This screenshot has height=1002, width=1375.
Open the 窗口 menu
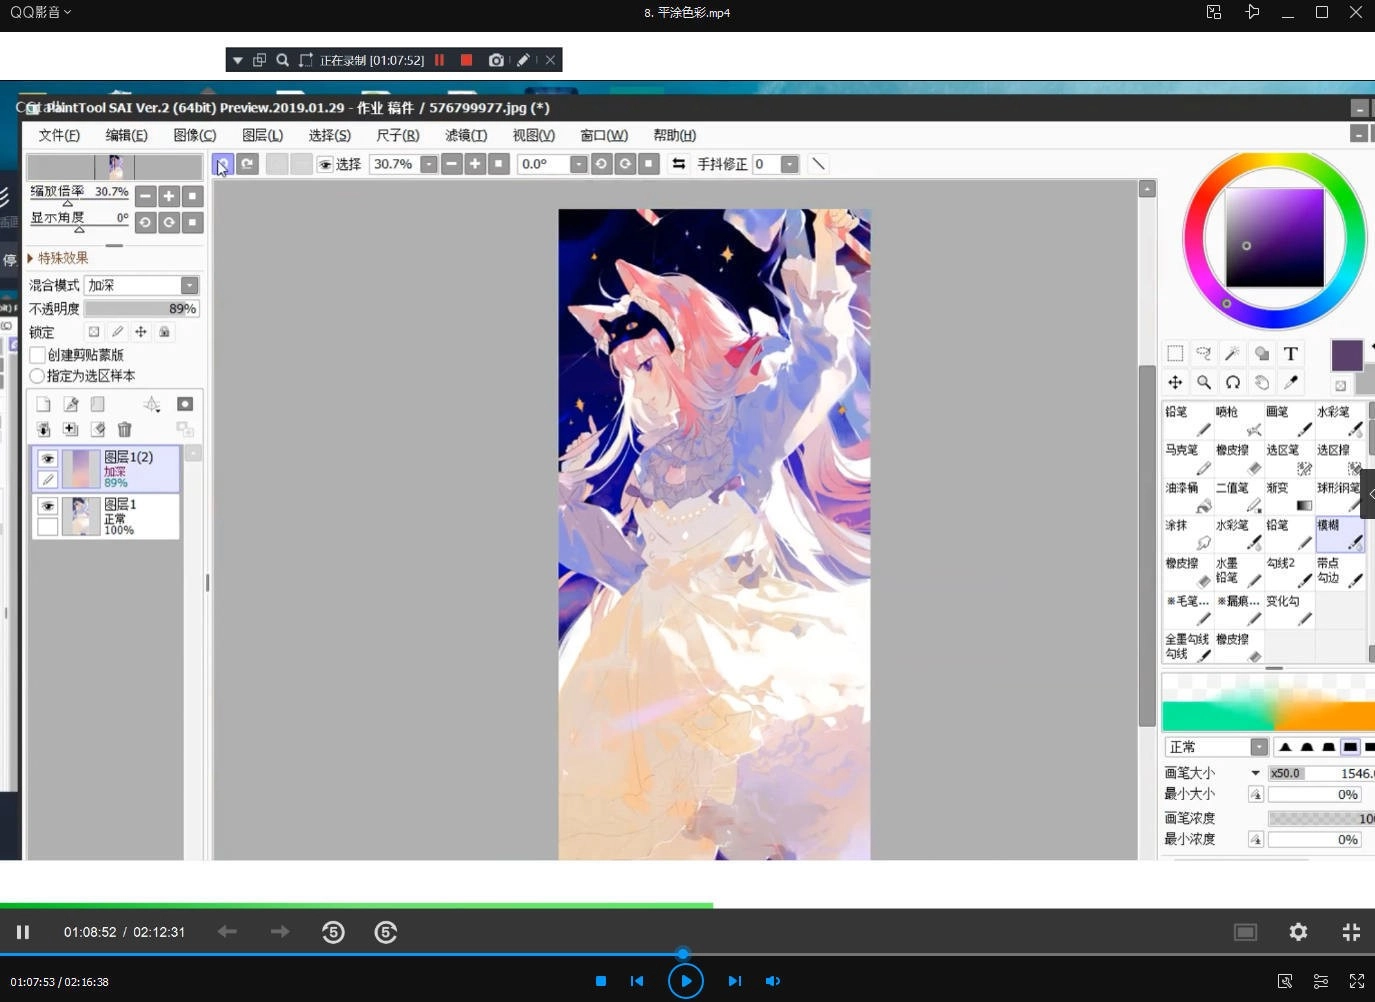click(603, 135)
